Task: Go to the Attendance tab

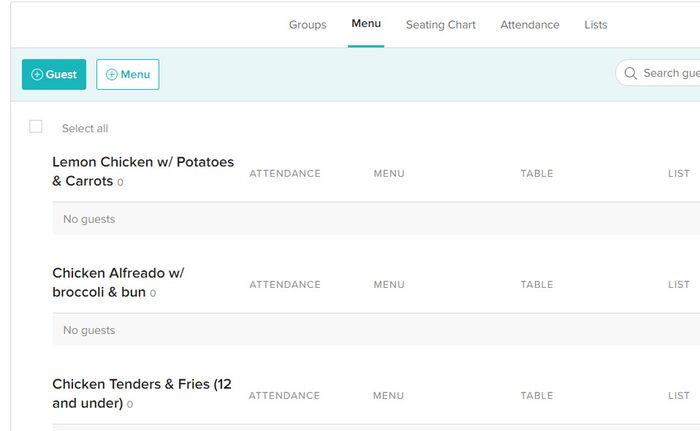Action: pyautogui.click(x=530, y=25)
